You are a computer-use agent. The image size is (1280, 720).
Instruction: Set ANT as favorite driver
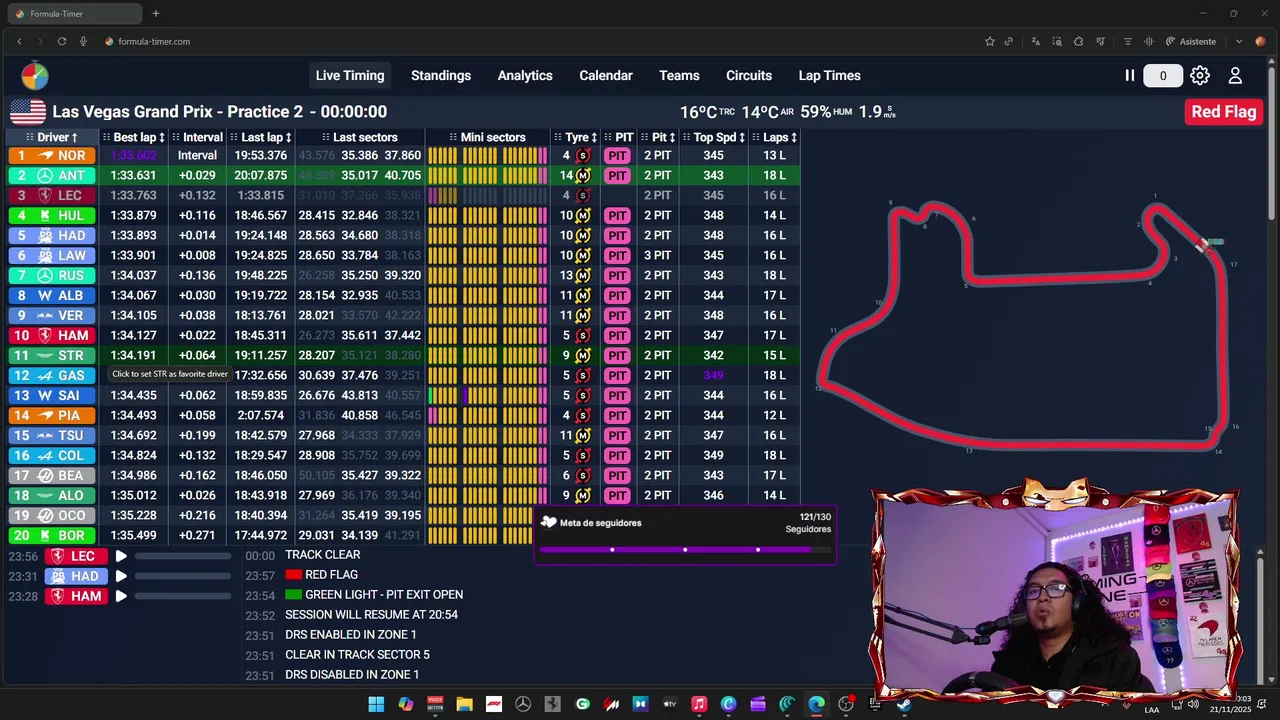click(53, 175)
